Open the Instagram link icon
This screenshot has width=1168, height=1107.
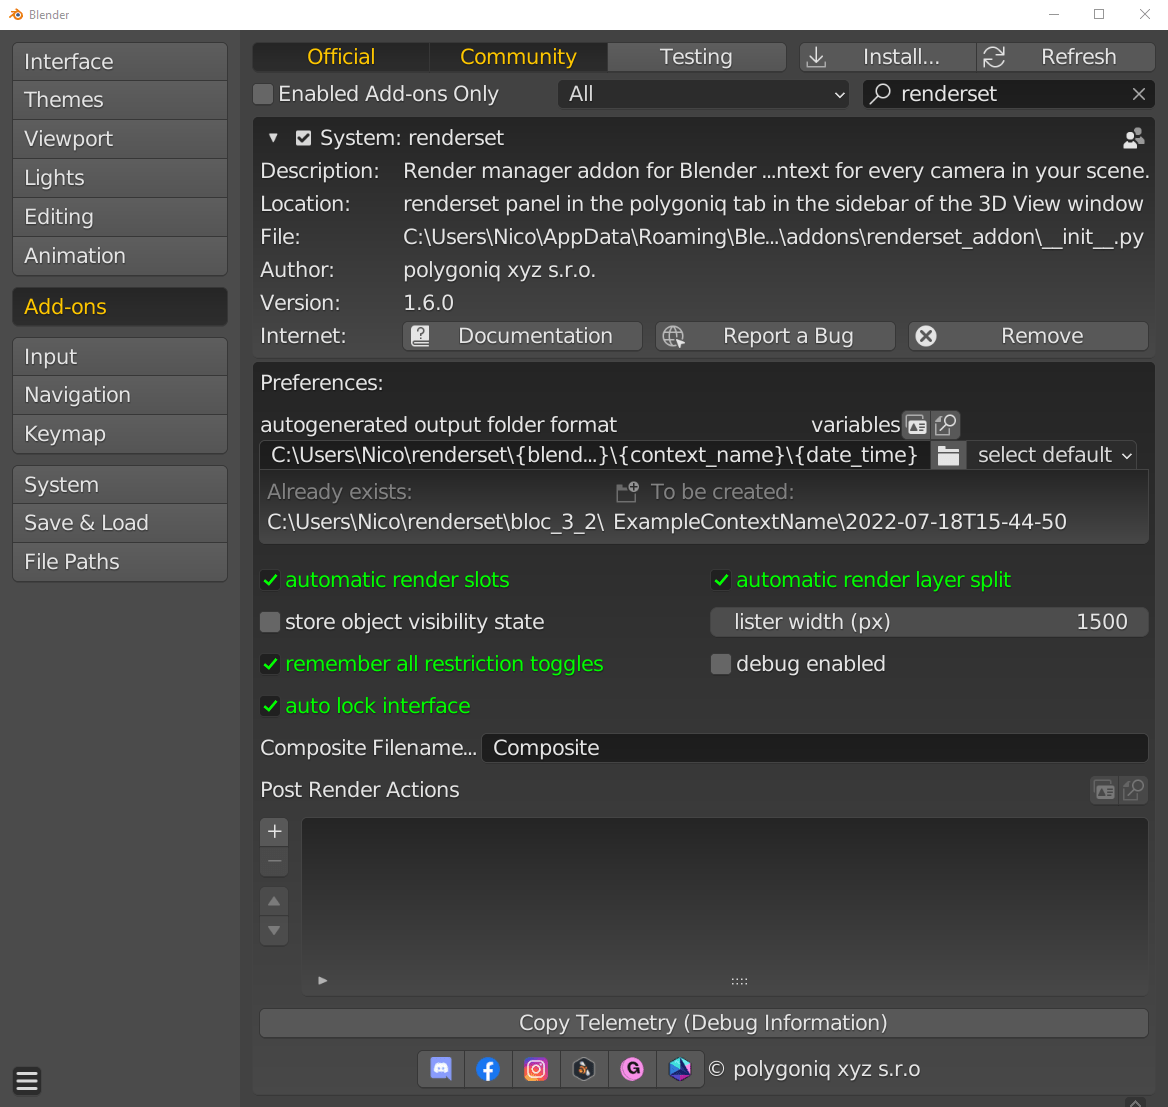click(536, 1069)
